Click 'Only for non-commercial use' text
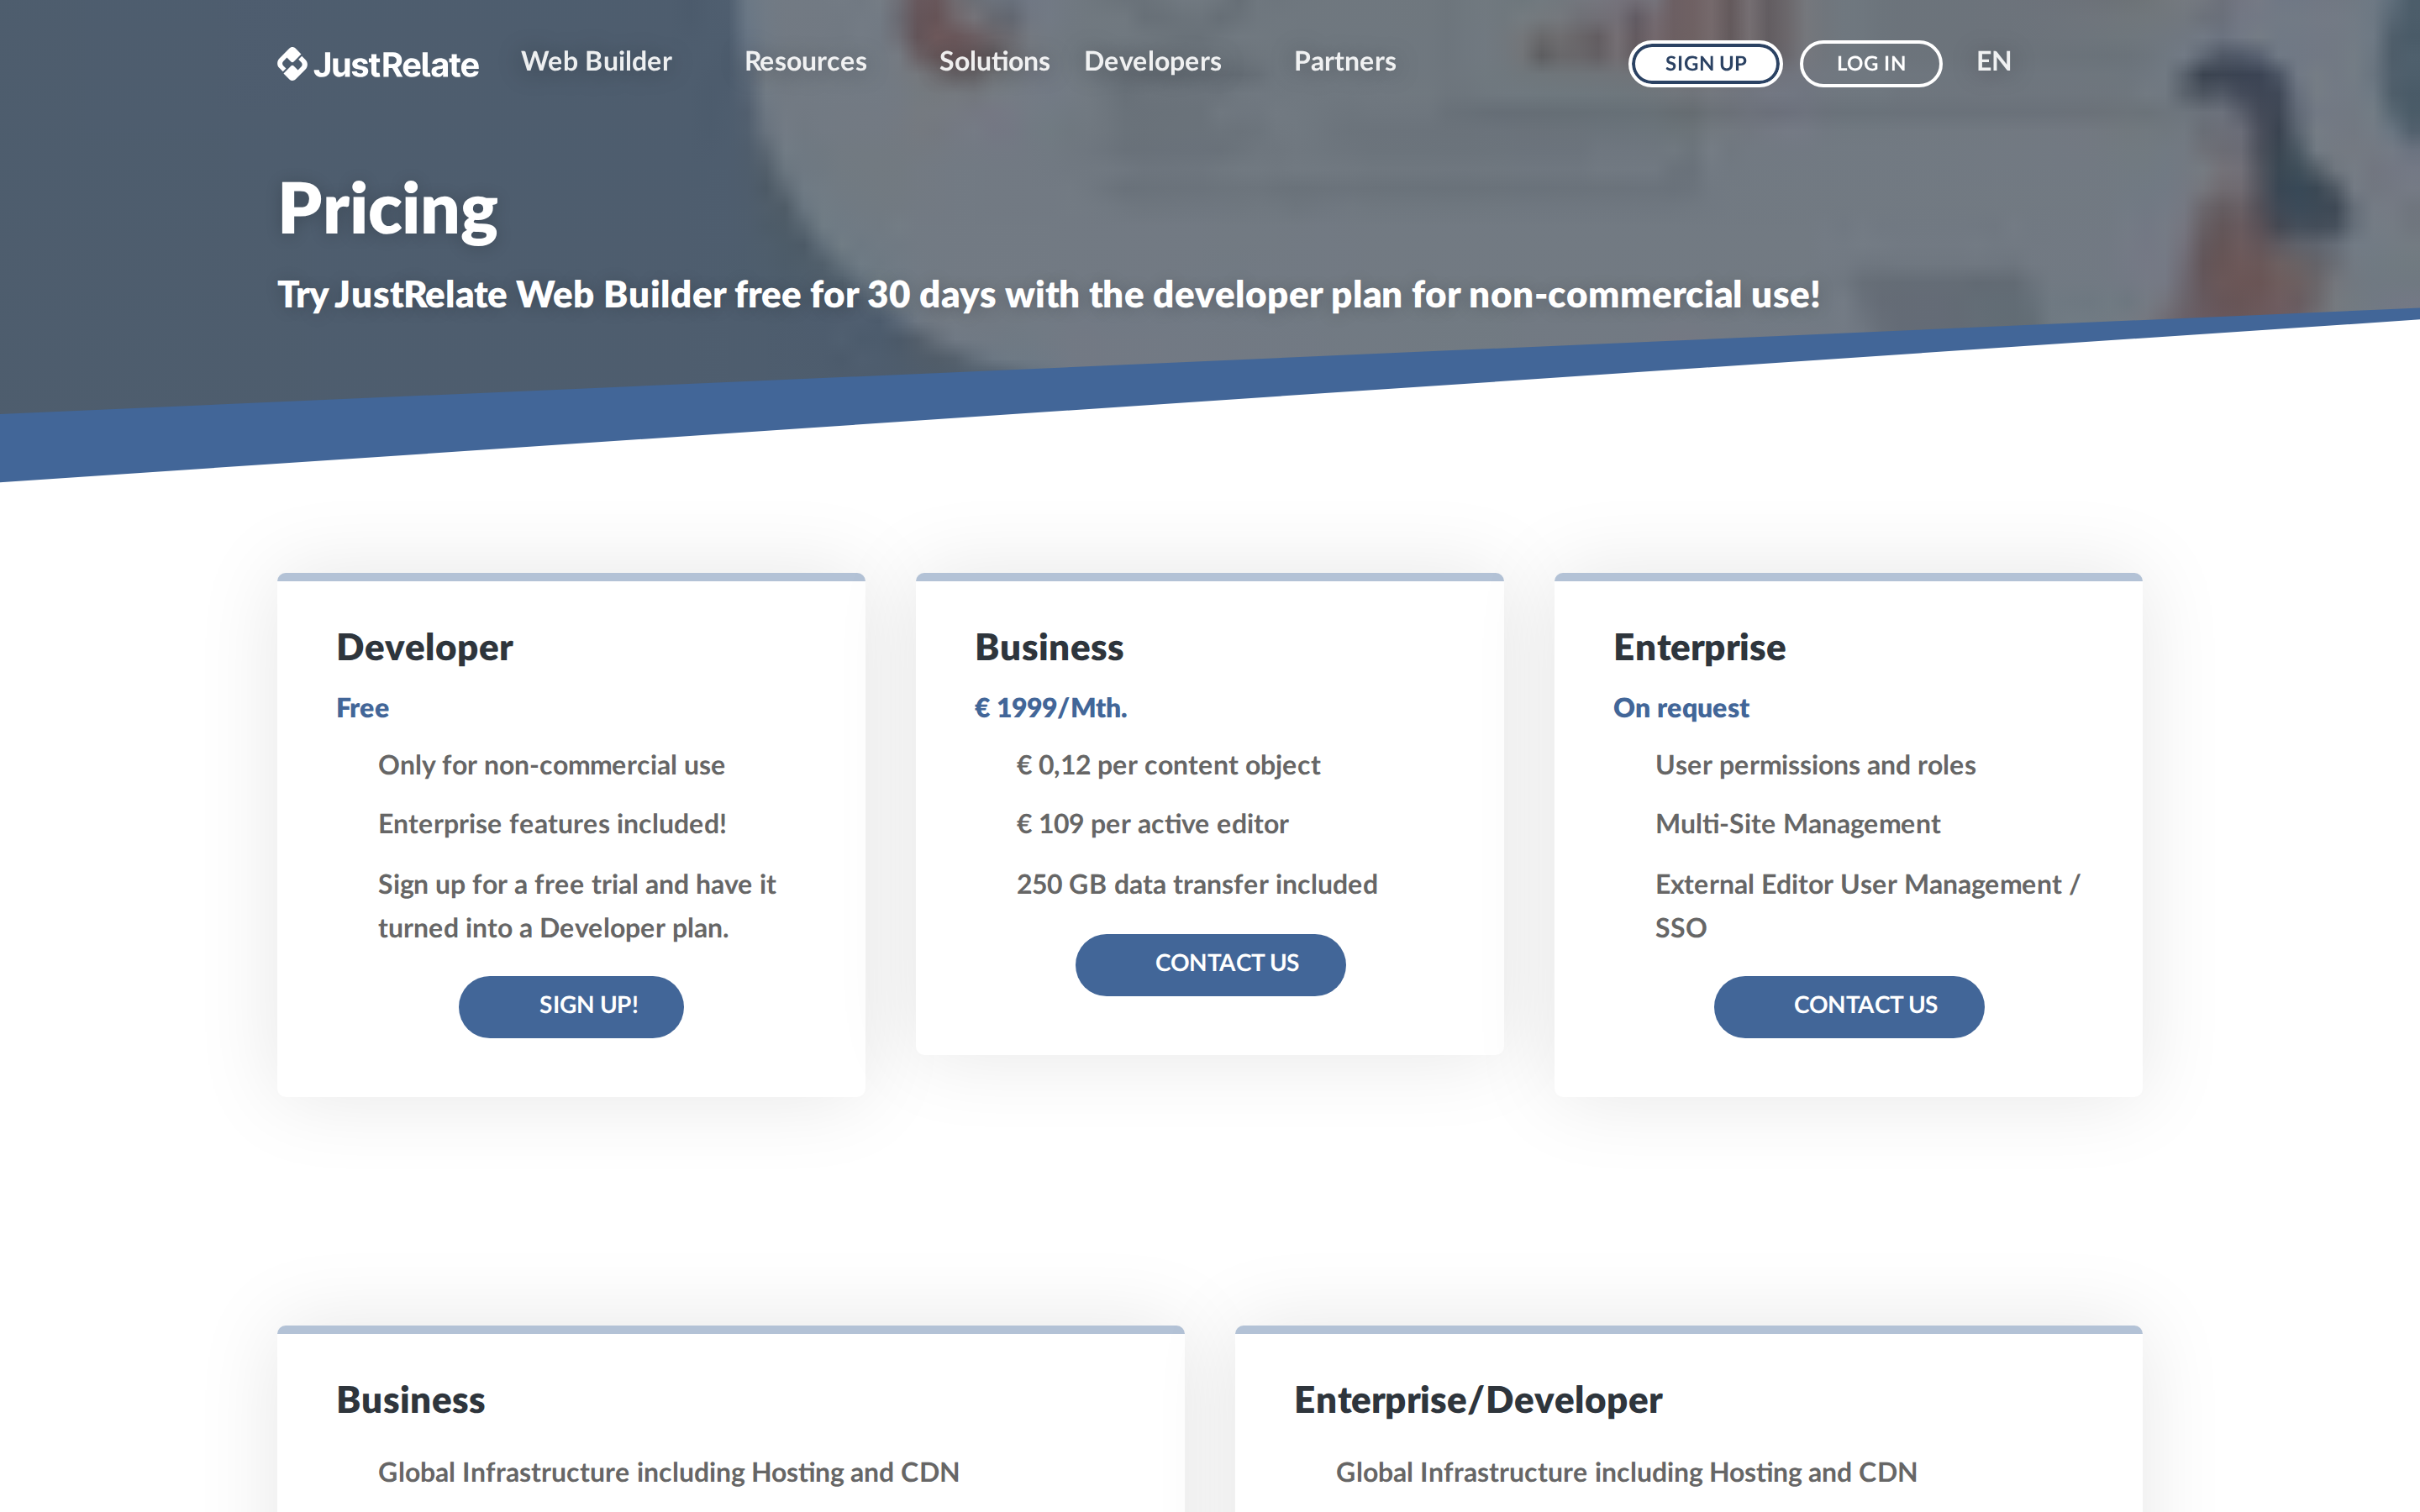Image resolution: width=2420 pixels, height=1512 pixels. tap(551, 765)
